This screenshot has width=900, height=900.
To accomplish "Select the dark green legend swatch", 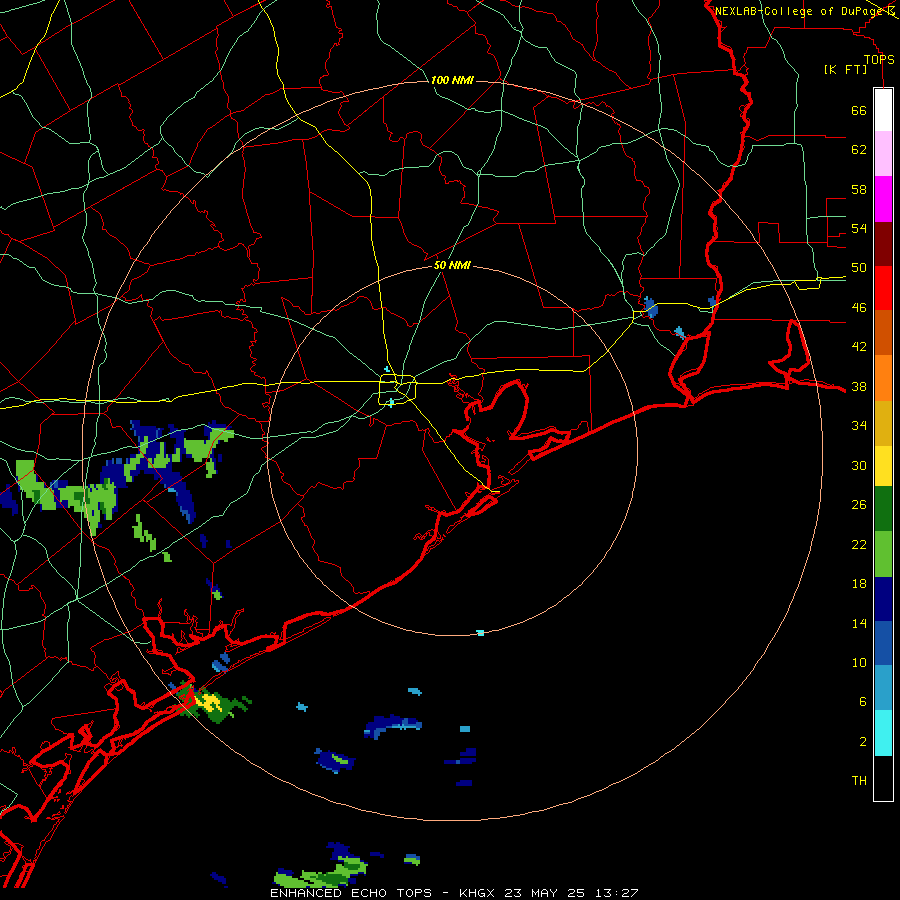I will coord(883,509).
